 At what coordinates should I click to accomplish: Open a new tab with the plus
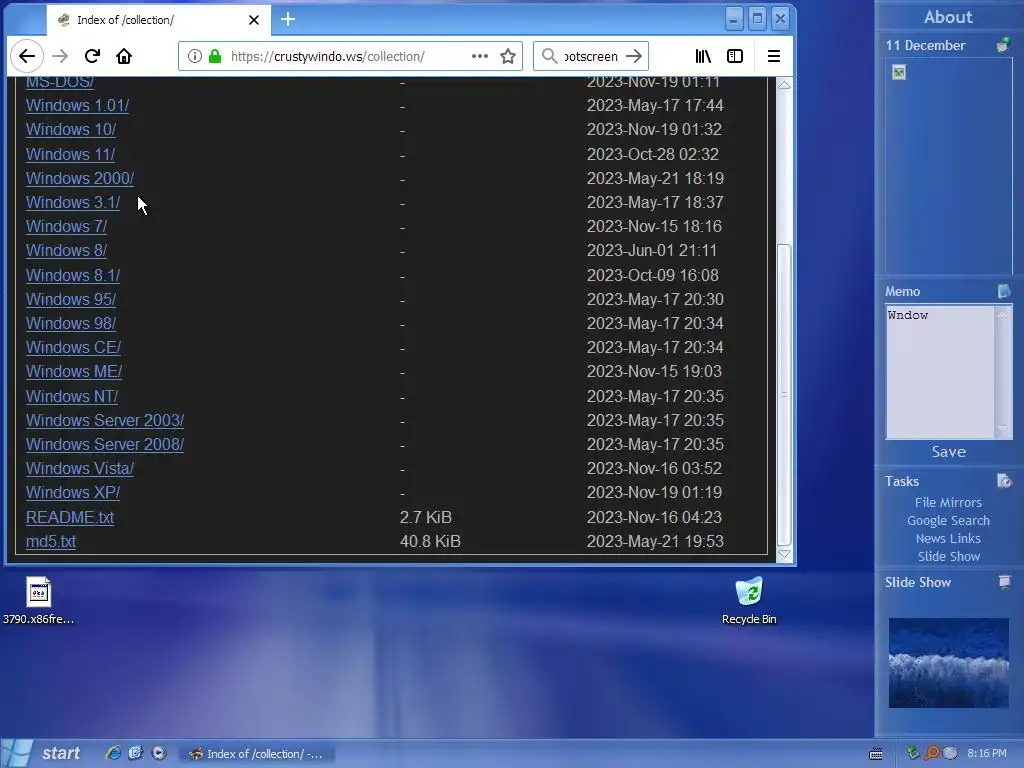(288, 20)
